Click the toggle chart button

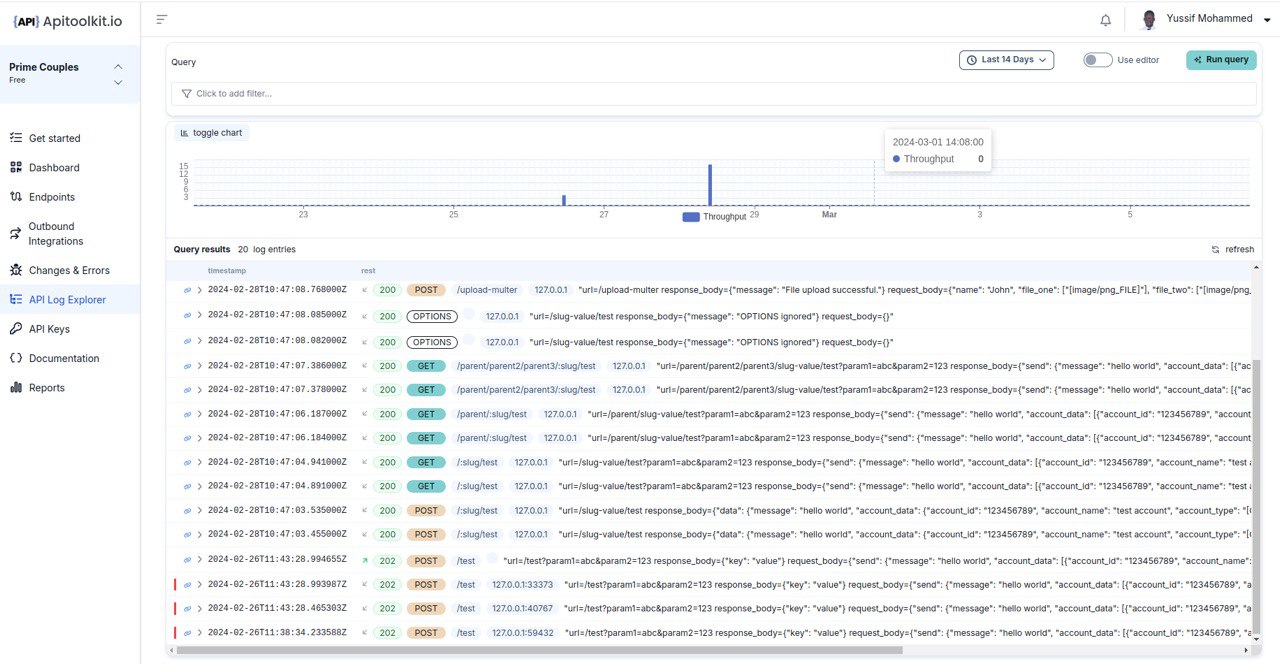[x=210, y=132]
